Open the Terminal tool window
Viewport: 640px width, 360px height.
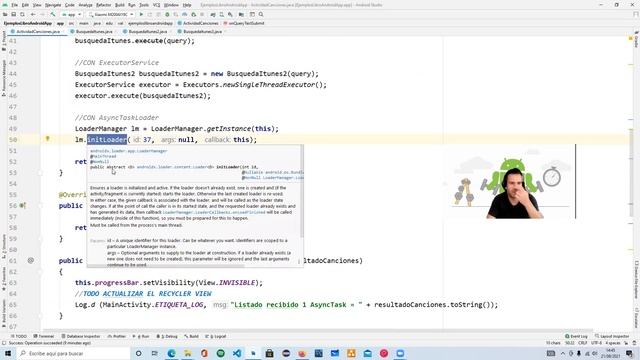click(44, 336)
